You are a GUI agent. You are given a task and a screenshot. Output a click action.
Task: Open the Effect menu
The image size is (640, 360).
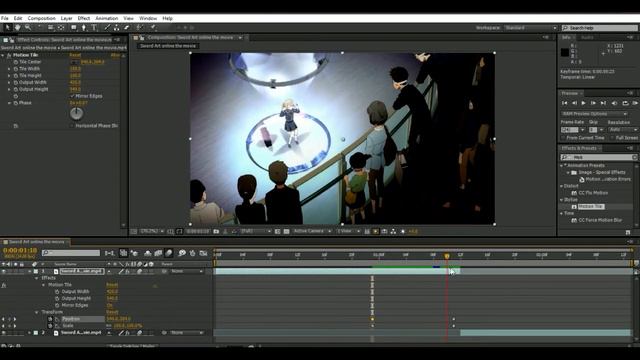pos(84,18)
